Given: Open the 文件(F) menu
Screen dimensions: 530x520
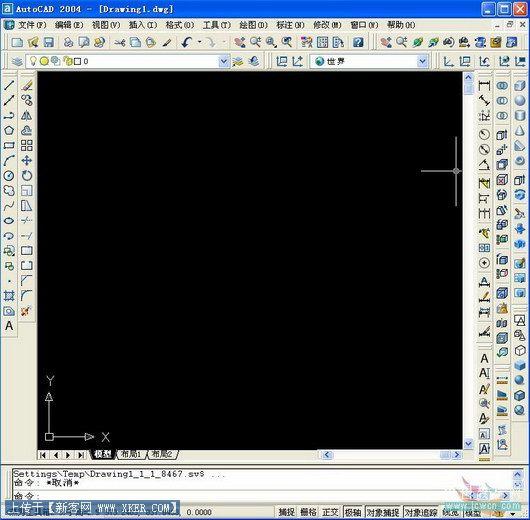Looking at the screenshot, I should (32, 25).
